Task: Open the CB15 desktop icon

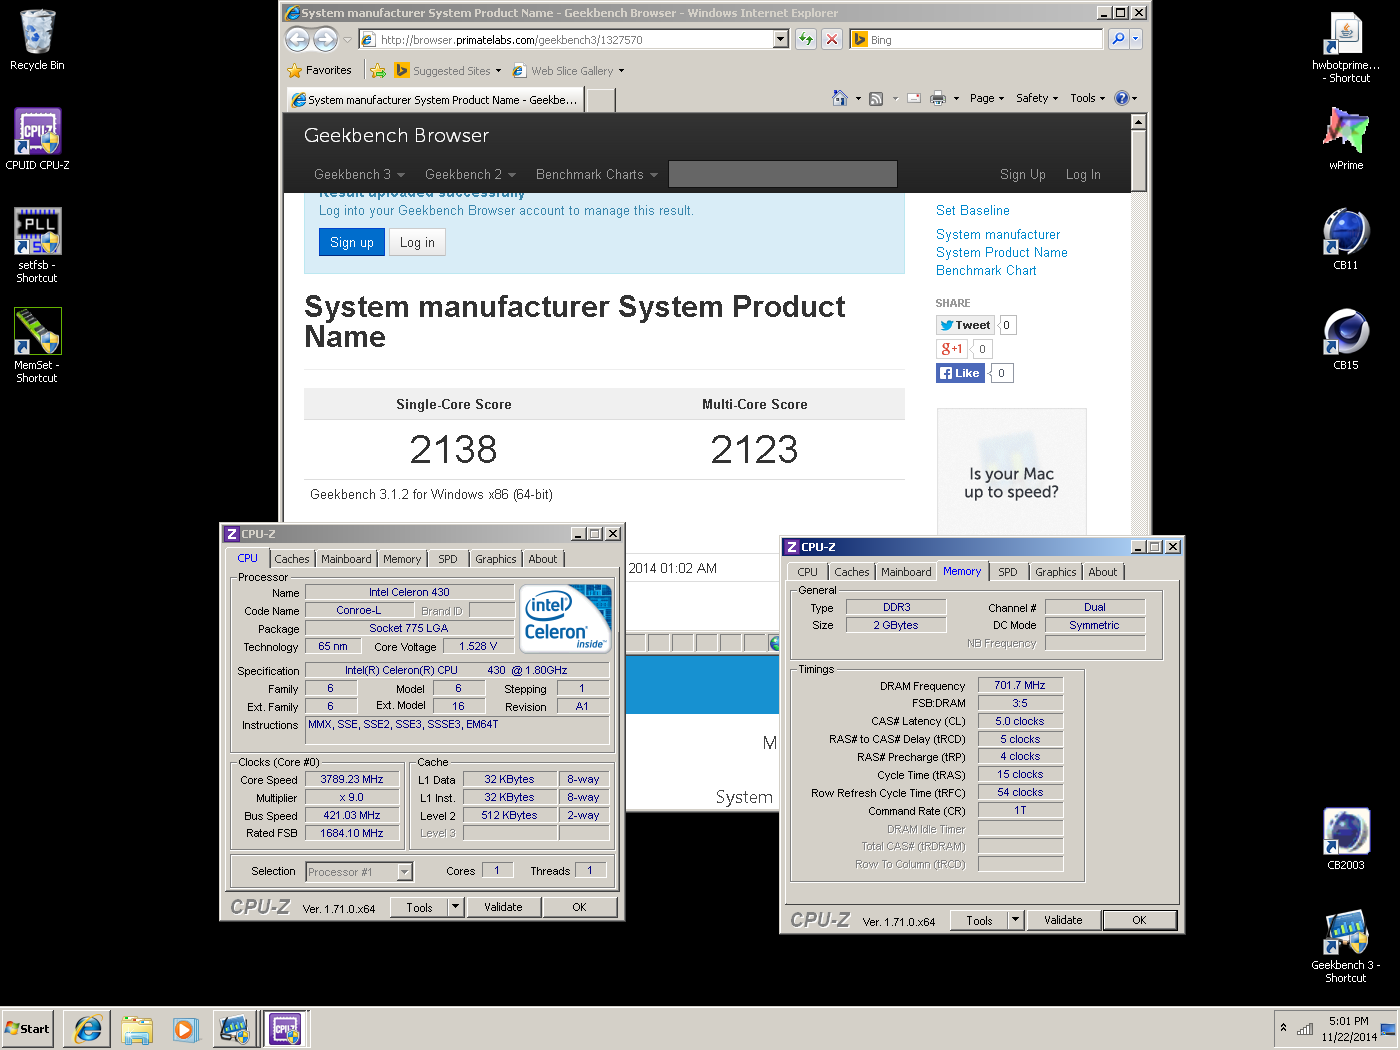Action: (x=1346, y=340)
